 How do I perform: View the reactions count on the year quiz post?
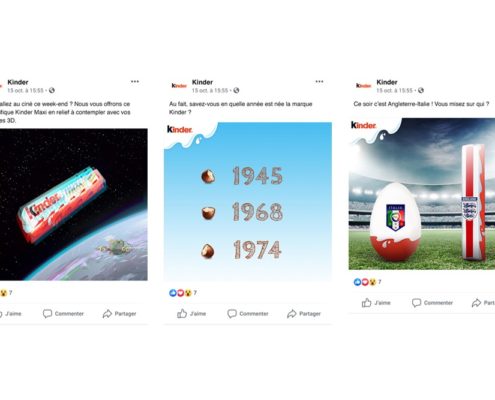click(x=183, y=293)
